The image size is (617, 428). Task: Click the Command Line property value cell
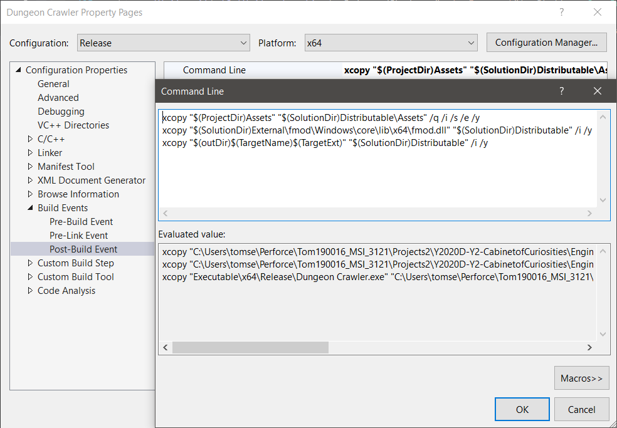[x=475, y=70]
